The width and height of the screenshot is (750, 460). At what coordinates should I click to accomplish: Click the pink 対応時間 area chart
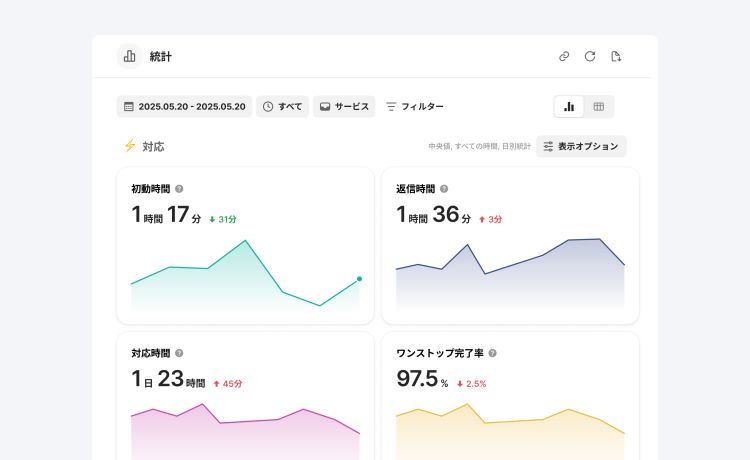pos(245,433)
